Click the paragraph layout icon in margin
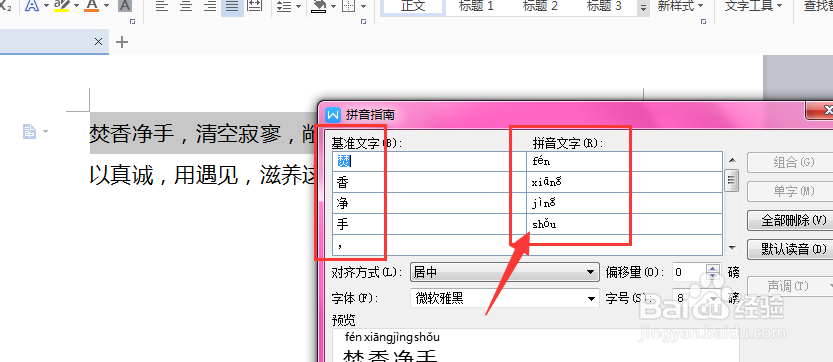 pyautogui.click(x=29, y=131)
